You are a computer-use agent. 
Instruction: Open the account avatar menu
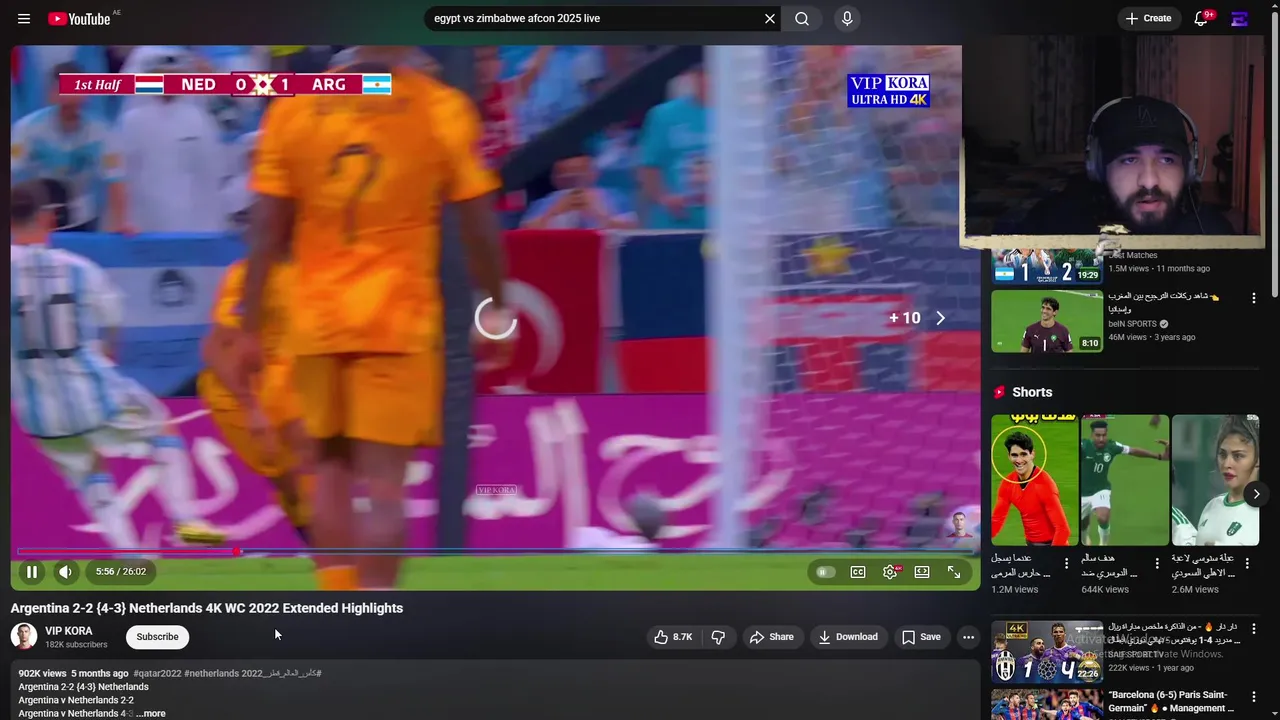pos(1240,18)
